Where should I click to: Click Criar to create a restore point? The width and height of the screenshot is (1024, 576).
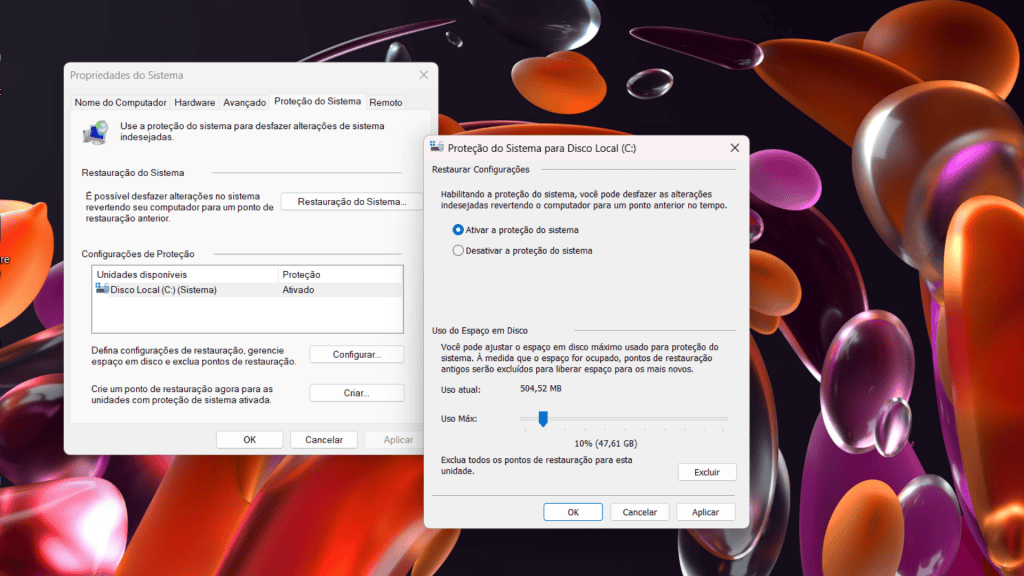click(356, 393)
